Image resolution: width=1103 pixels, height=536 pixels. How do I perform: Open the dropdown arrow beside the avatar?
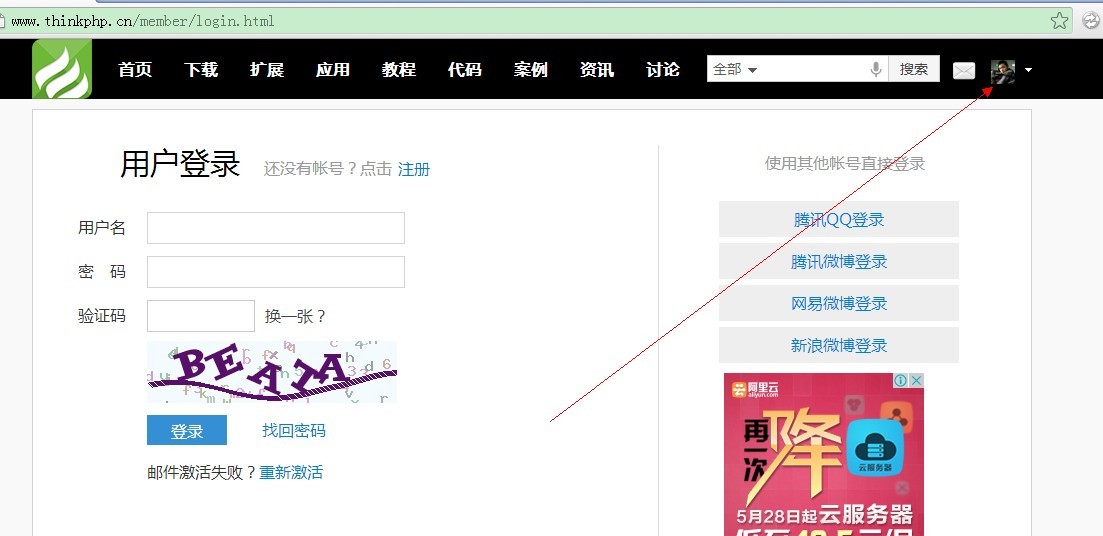(x=1028, y=70)
